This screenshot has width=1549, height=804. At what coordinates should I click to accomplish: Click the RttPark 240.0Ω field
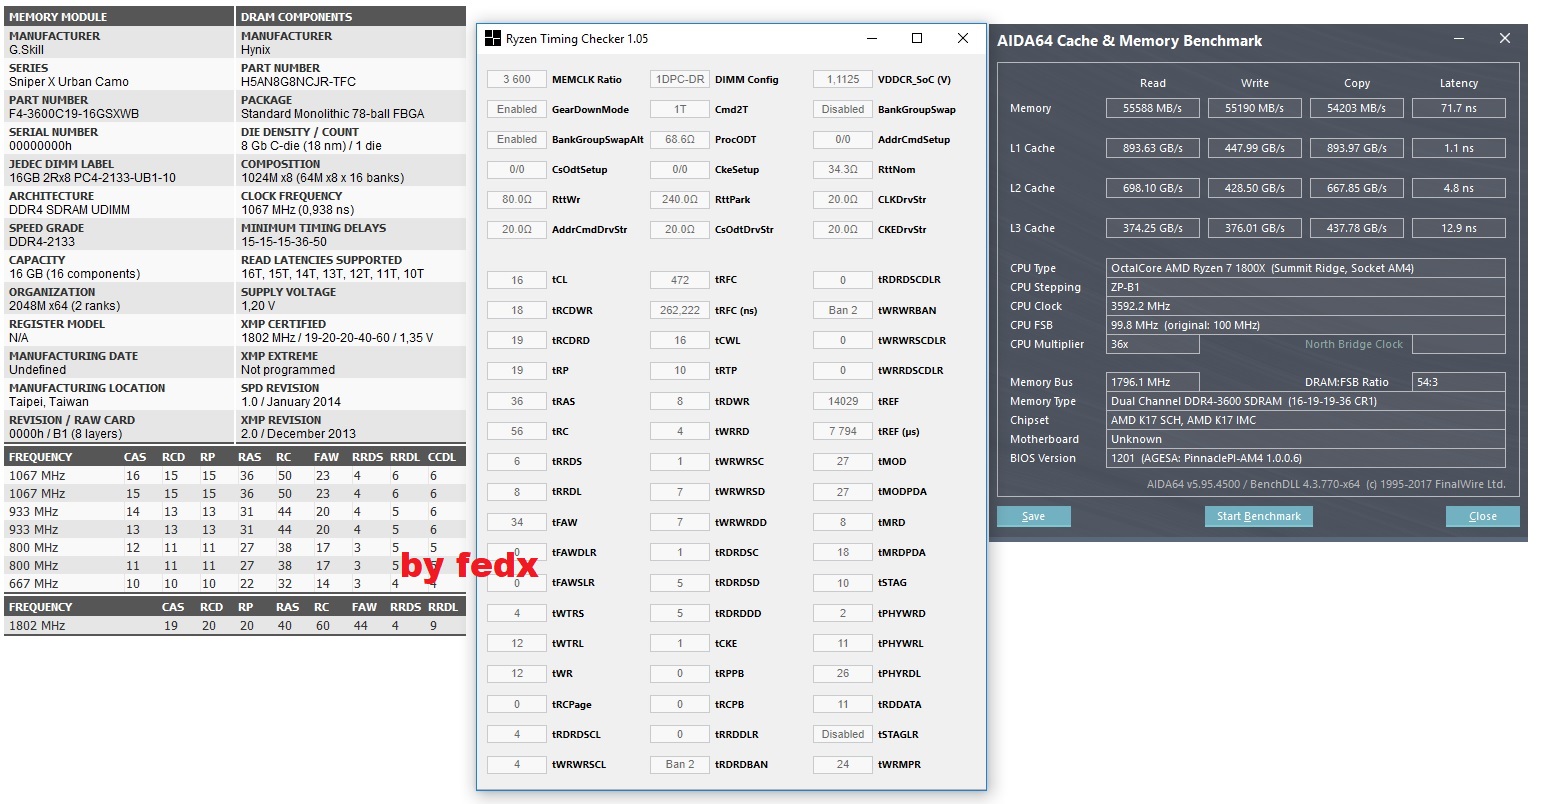[680, 200]
